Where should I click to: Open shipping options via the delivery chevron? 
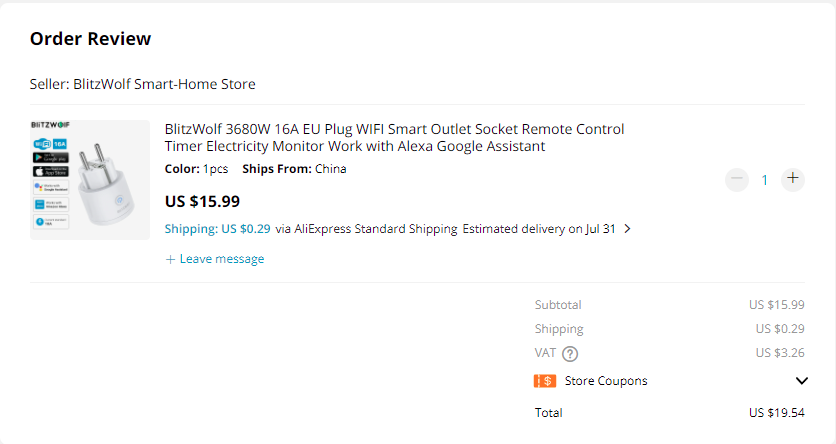click(x=627, y=229)
